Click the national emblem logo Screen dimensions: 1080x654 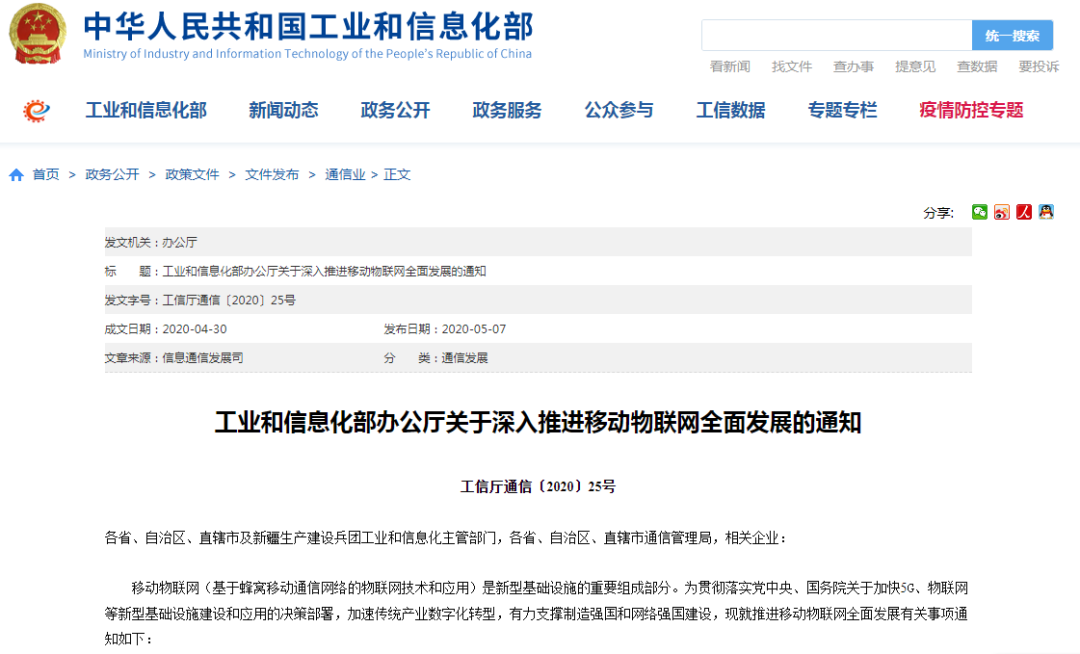point(37,34)
